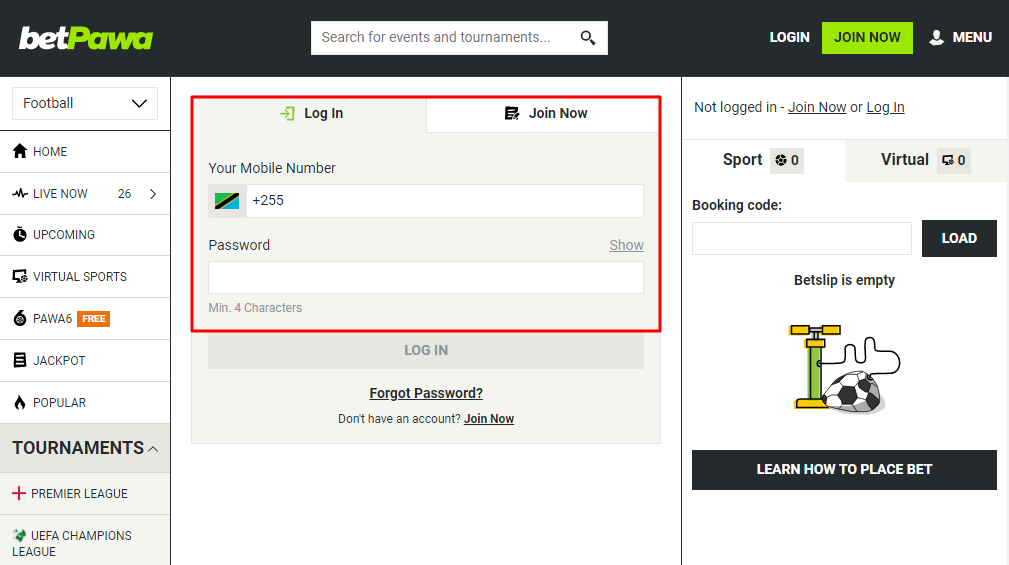
Task: Click the Popular flame icon
Action: tap(20, 402)
